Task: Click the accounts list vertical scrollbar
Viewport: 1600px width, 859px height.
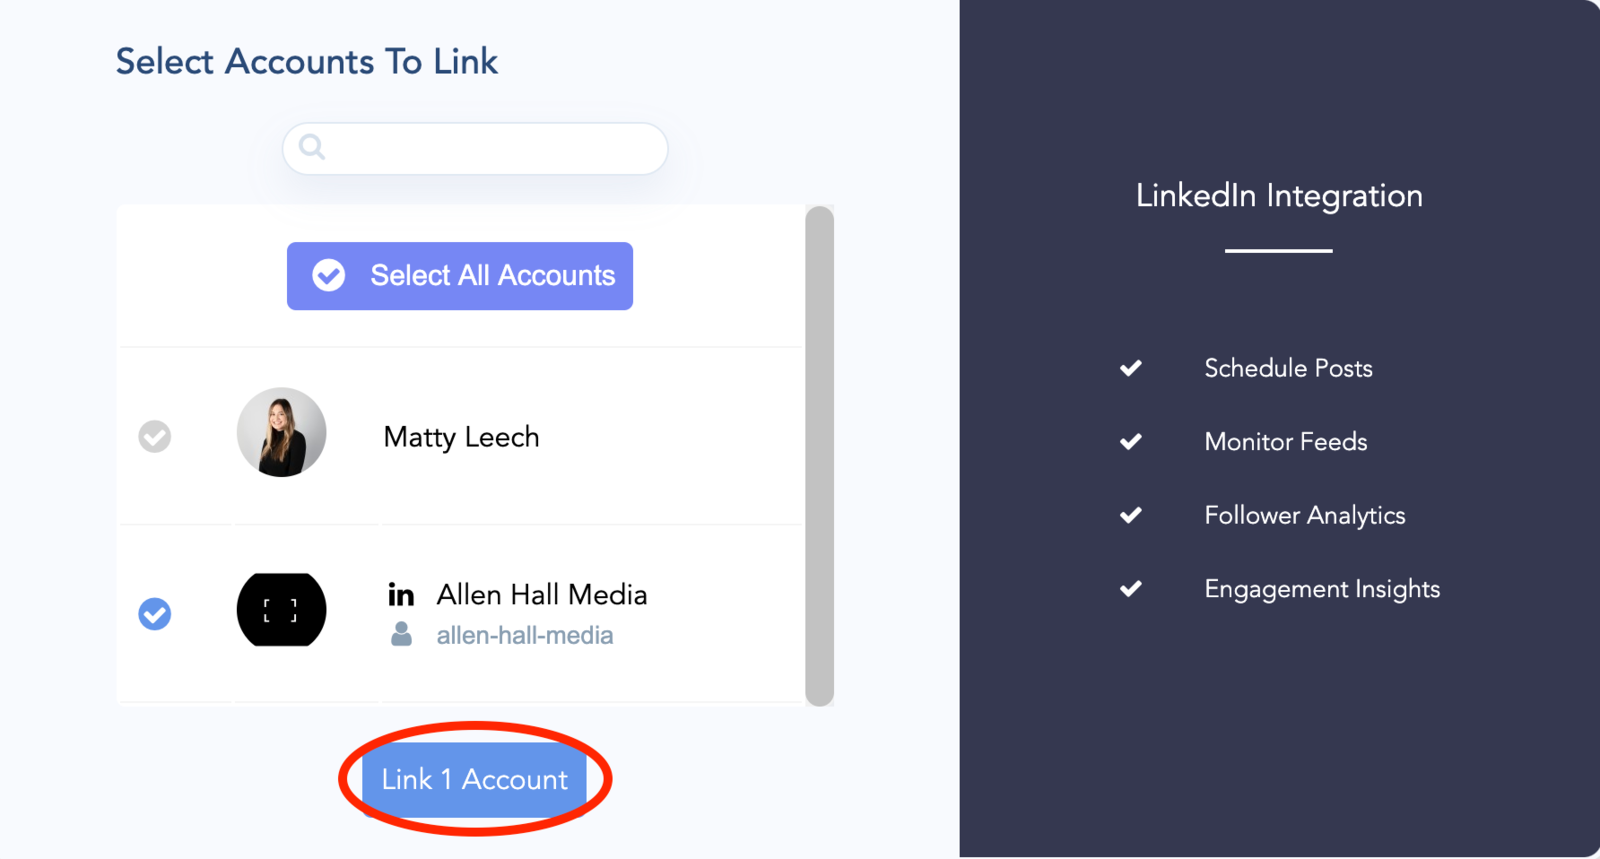Action: tap(820, 456)
